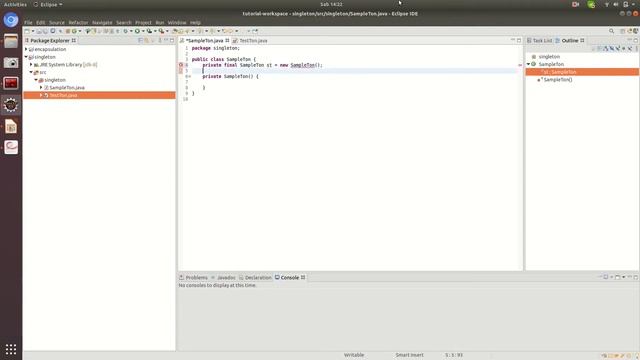640x360 pixels.
Task: Click the Coverage launch icon in the toolbar
Action: 149,31
